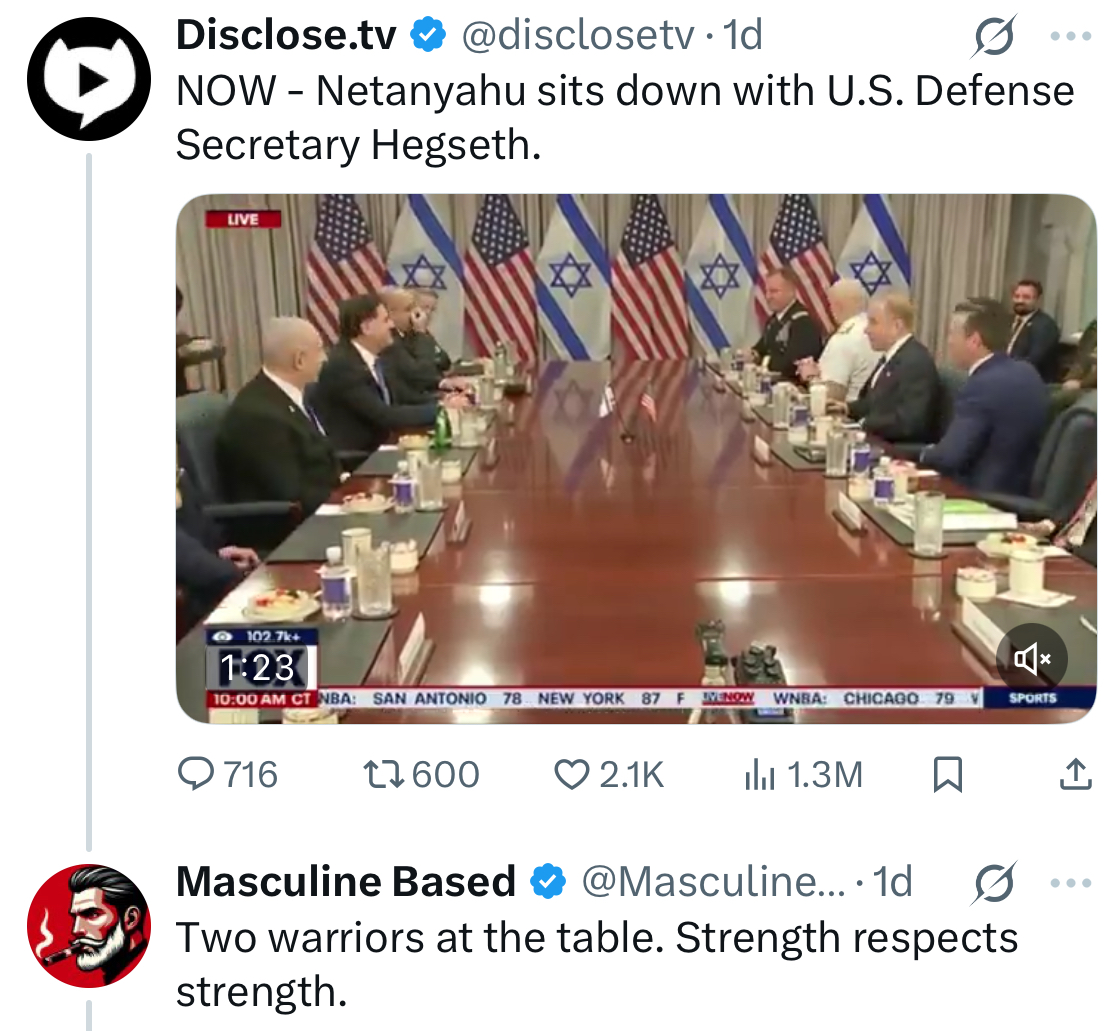The image size is (1116, 1031).
Task: Reply to the Disclose.tv post
Action: click(x=227, y=774)
